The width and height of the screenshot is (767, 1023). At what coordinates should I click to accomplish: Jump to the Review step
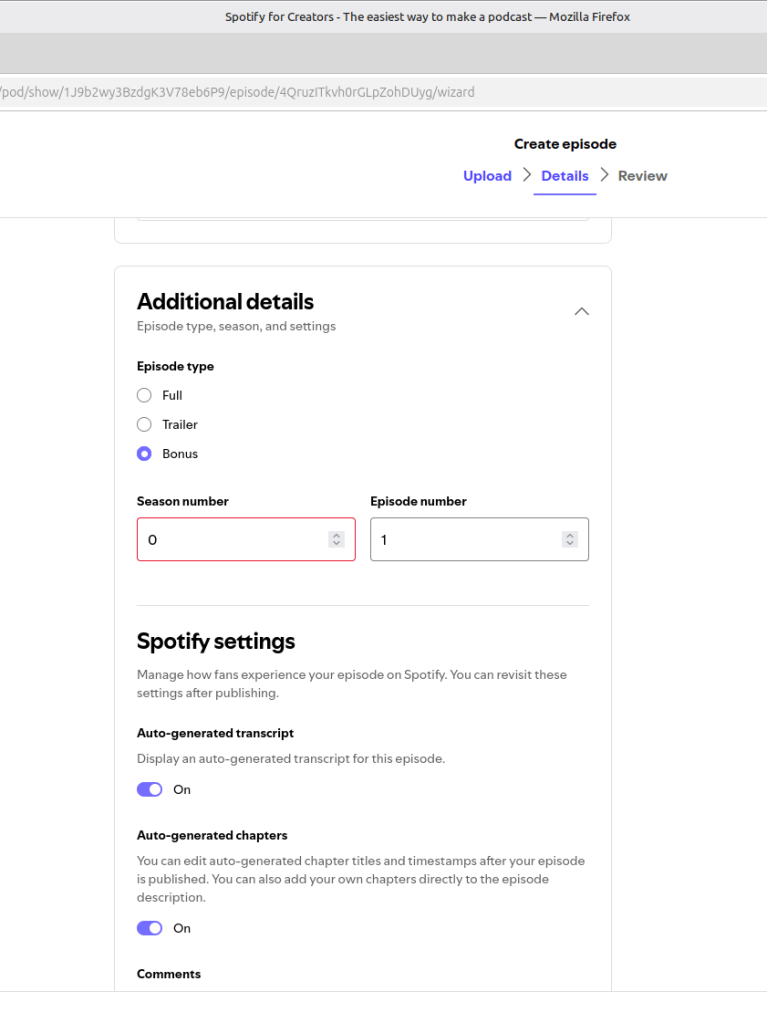(x=642, y=176)
